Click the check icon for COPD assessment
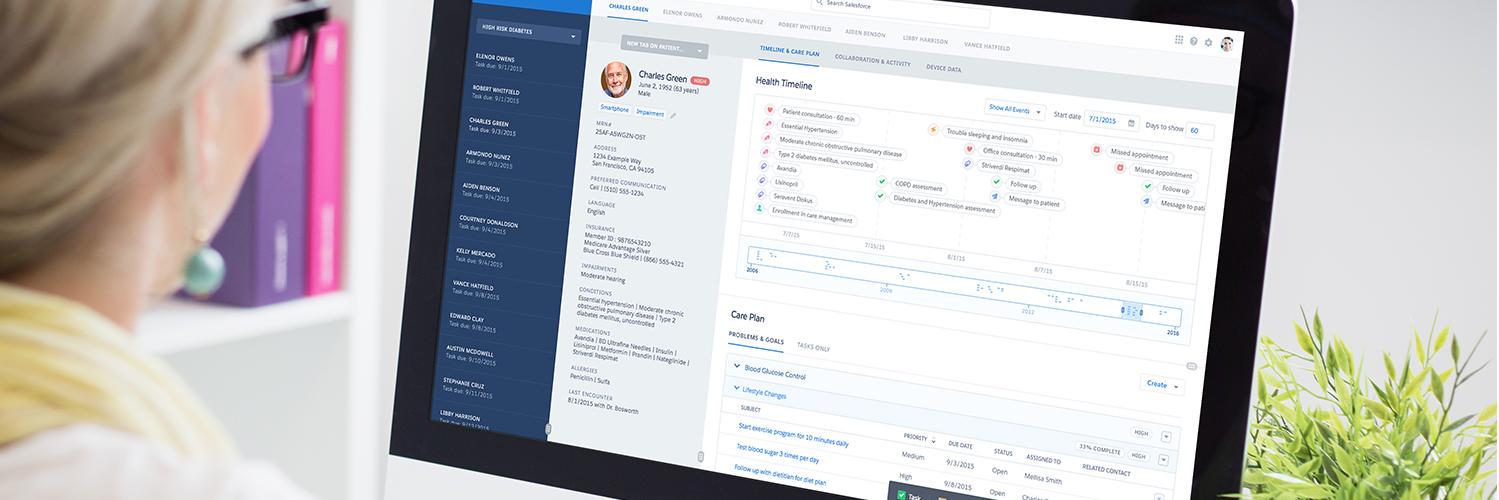Viewport: 1499px width, 500px height. click(x=882, y=182)
